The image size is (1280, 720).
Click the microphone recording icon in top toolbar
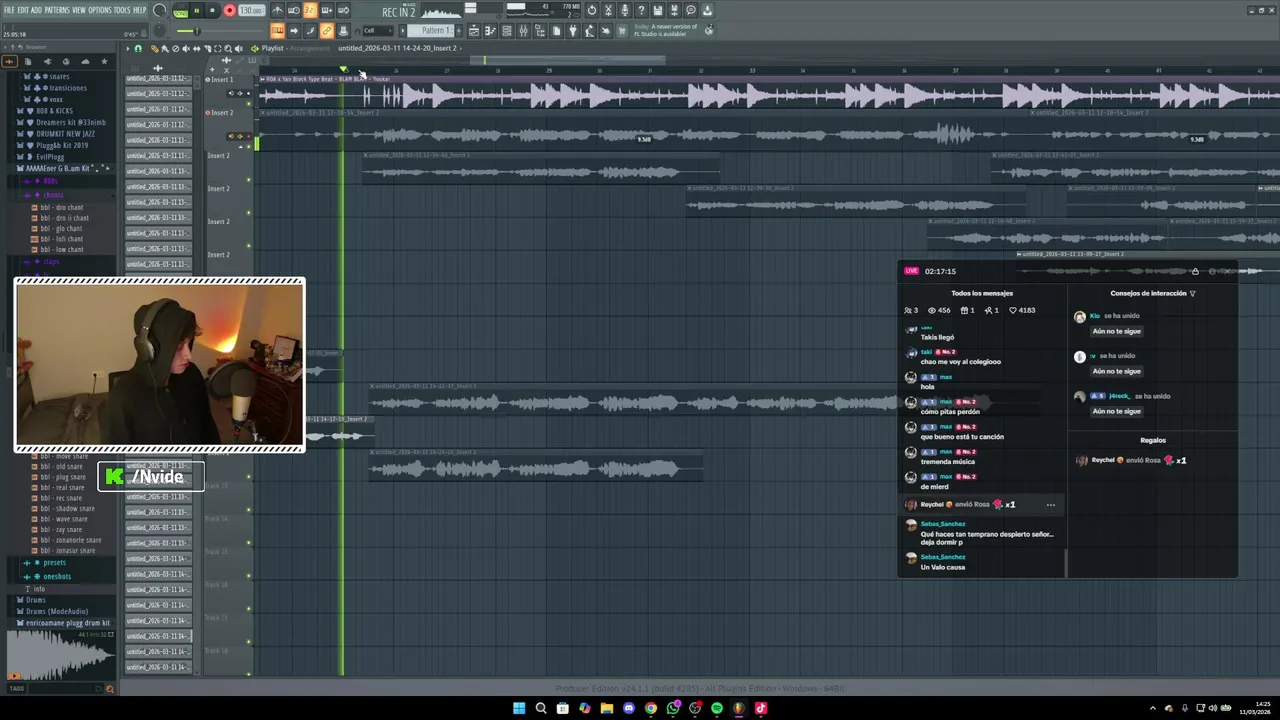pos(625,11)
